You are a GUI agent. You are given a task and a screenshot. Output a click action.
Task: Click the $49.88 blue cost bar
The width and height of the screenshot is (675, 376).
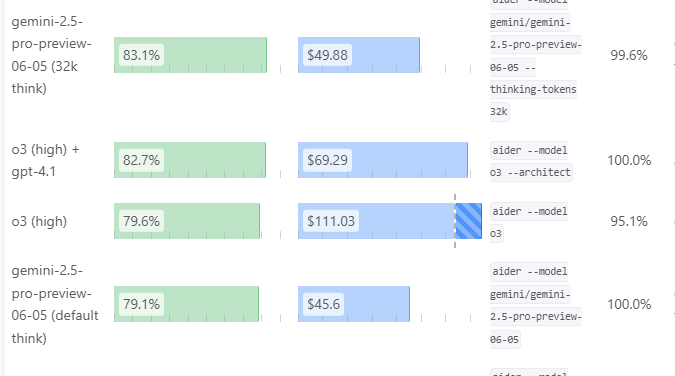click(x=359, y=55)
